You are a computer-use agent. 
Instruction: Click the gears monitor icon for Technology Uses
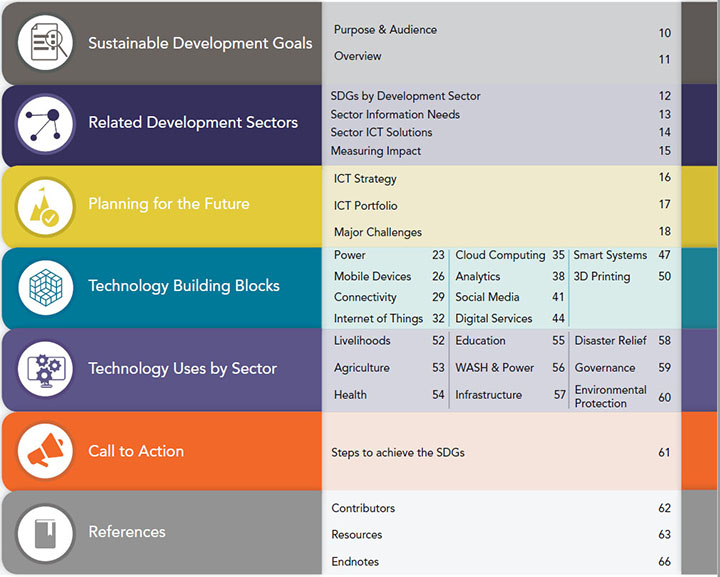tap(45, 369)
